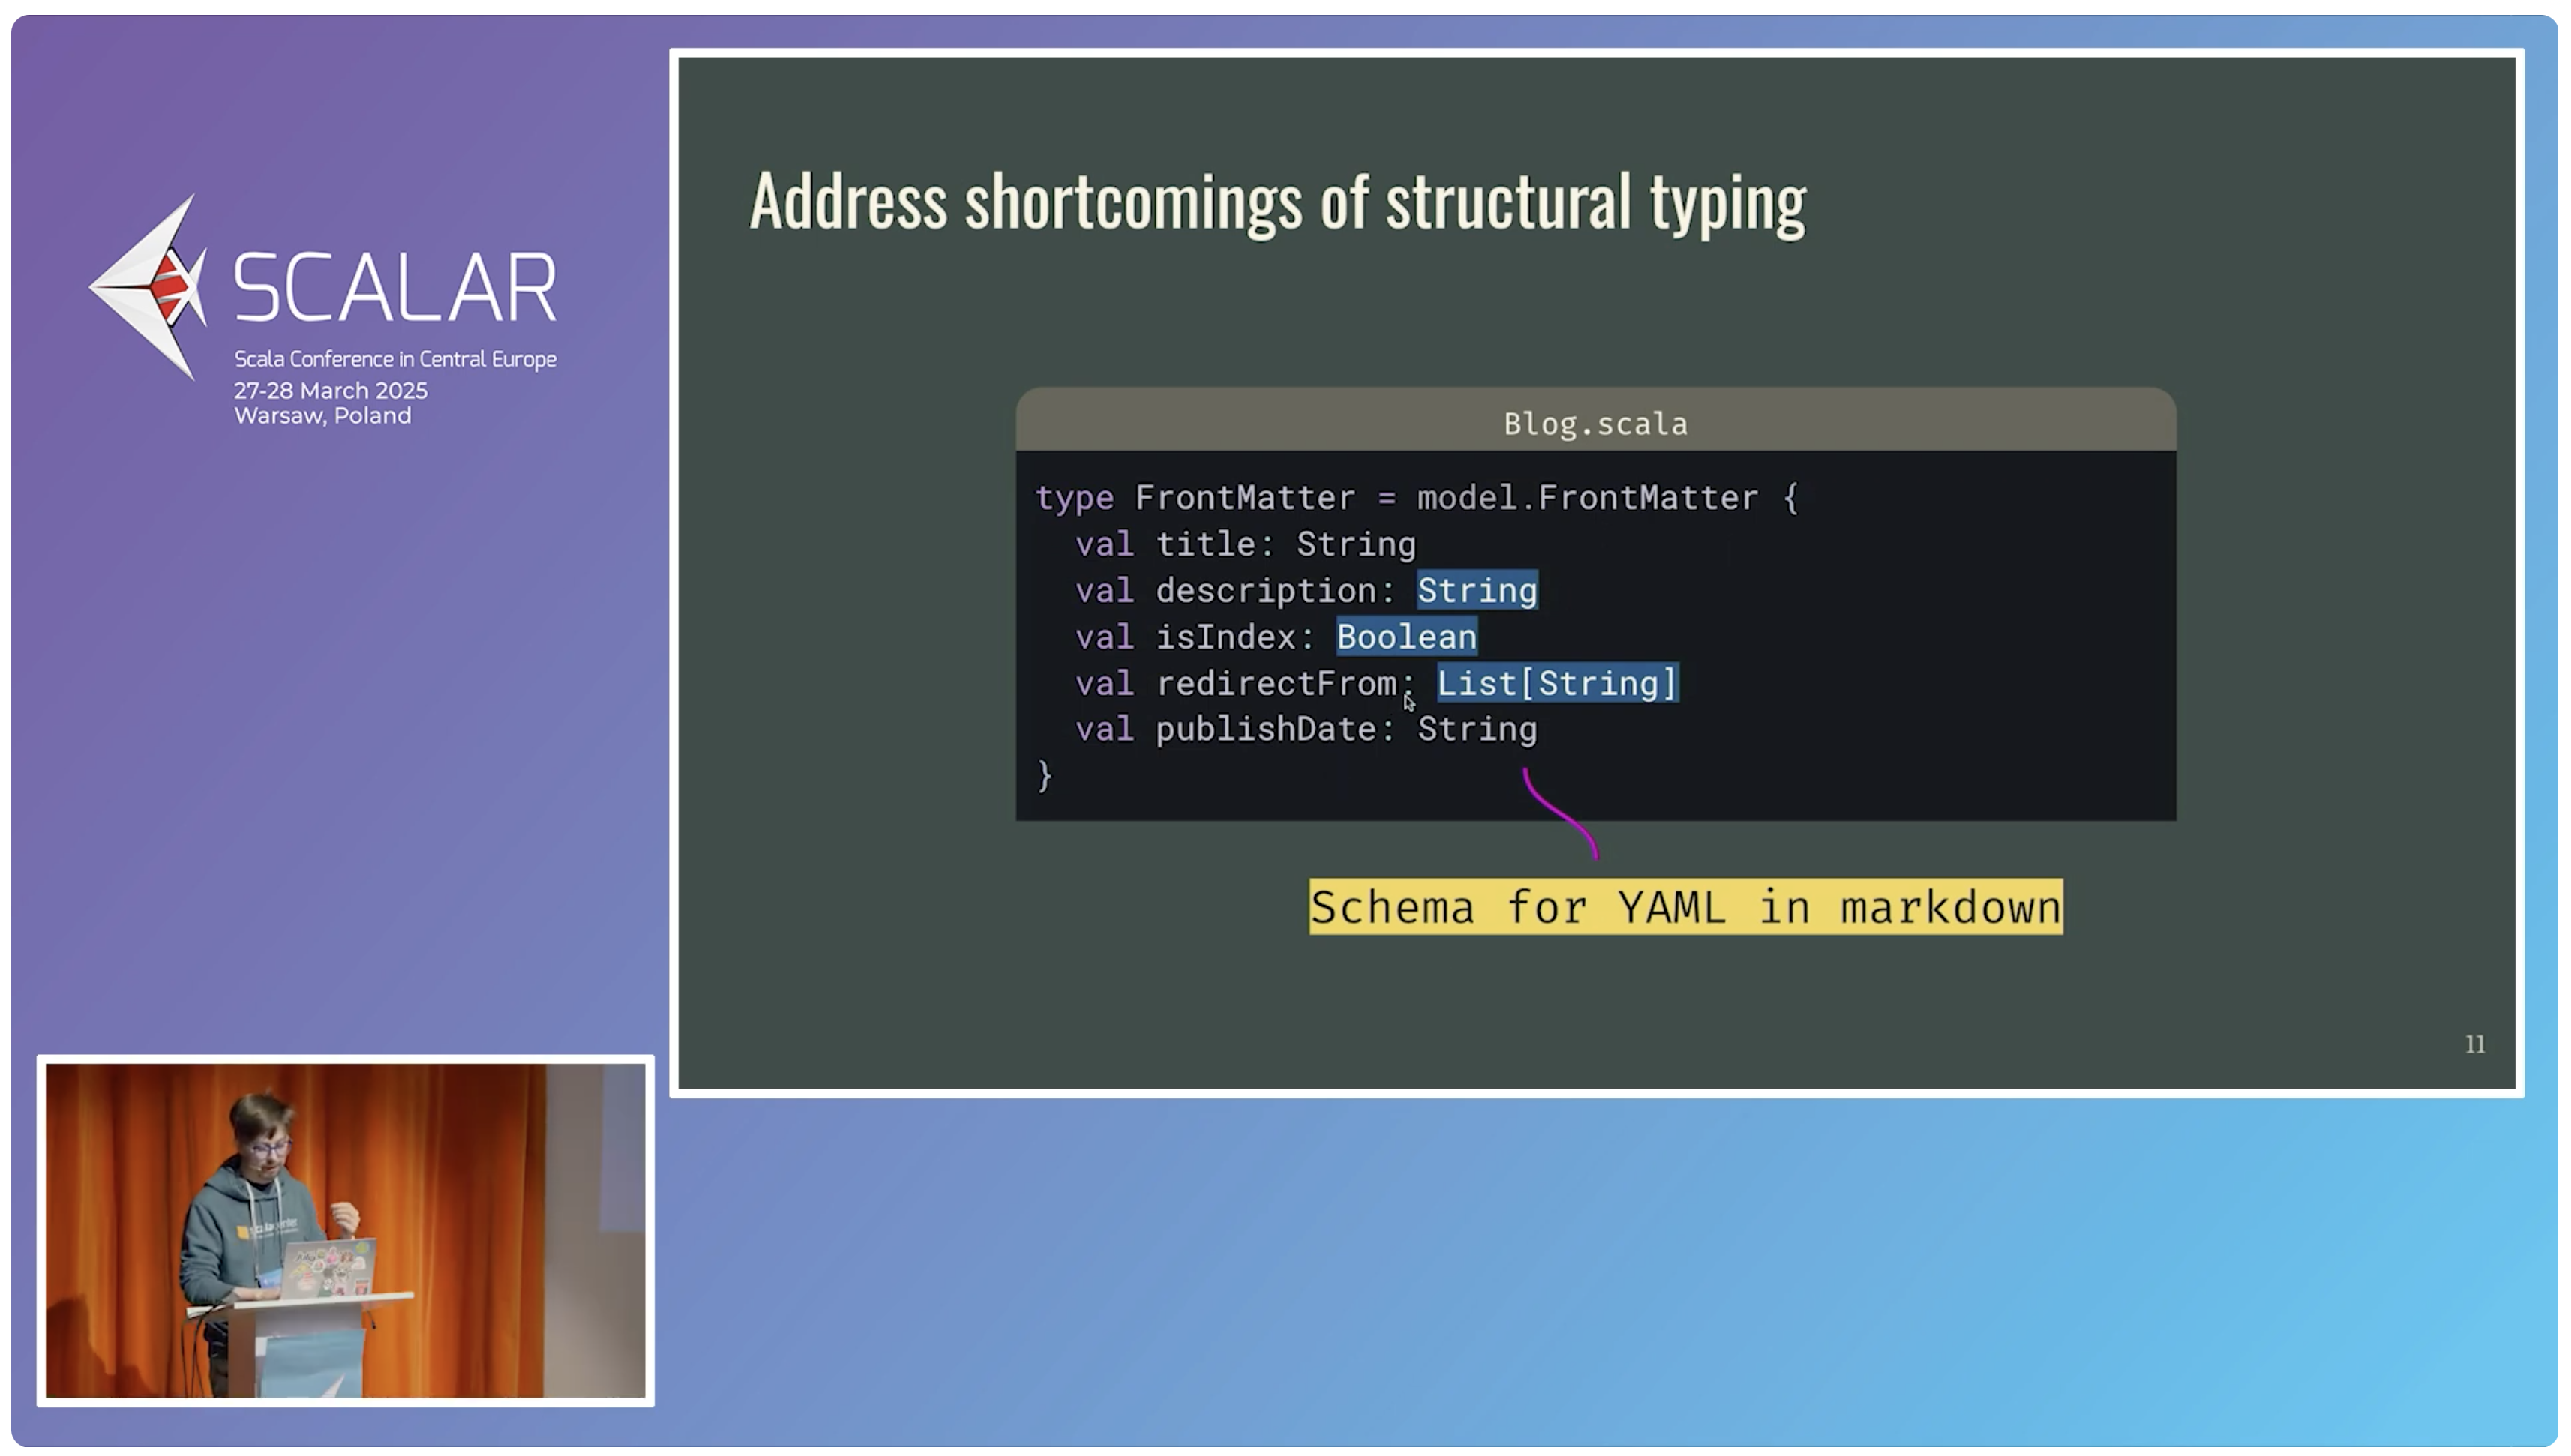Screen dimensions: 2571x1456
Task: Click slide number 11
Action: 2475,1045
